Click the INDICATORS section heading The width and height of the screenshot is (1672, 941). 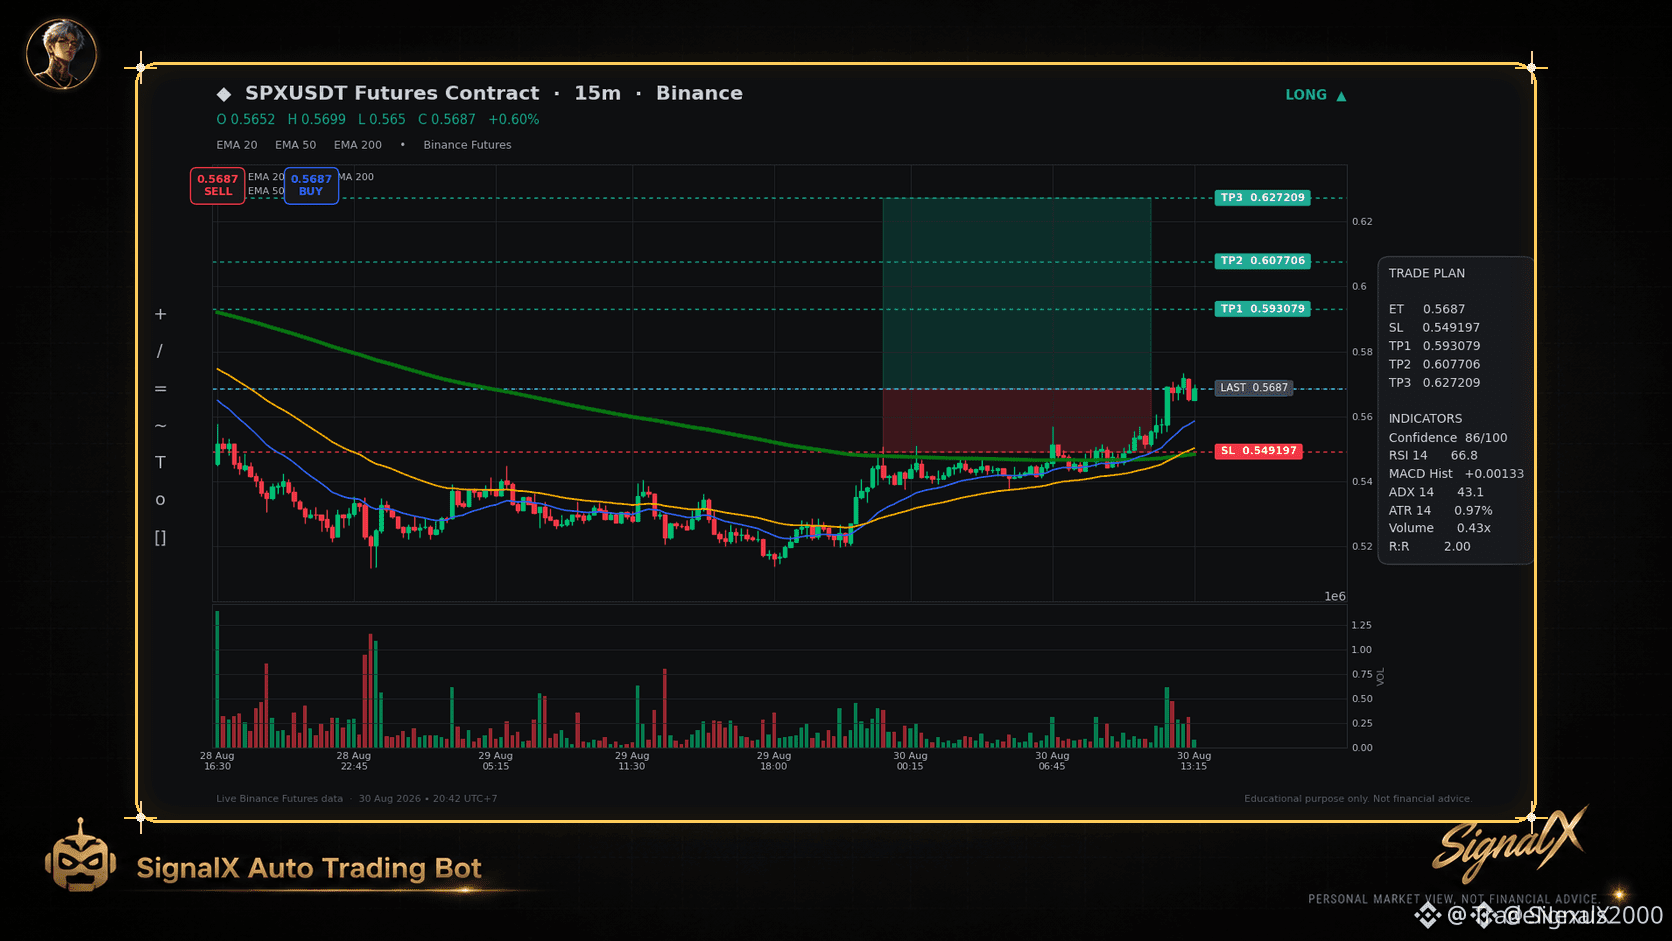[1425, 418]
